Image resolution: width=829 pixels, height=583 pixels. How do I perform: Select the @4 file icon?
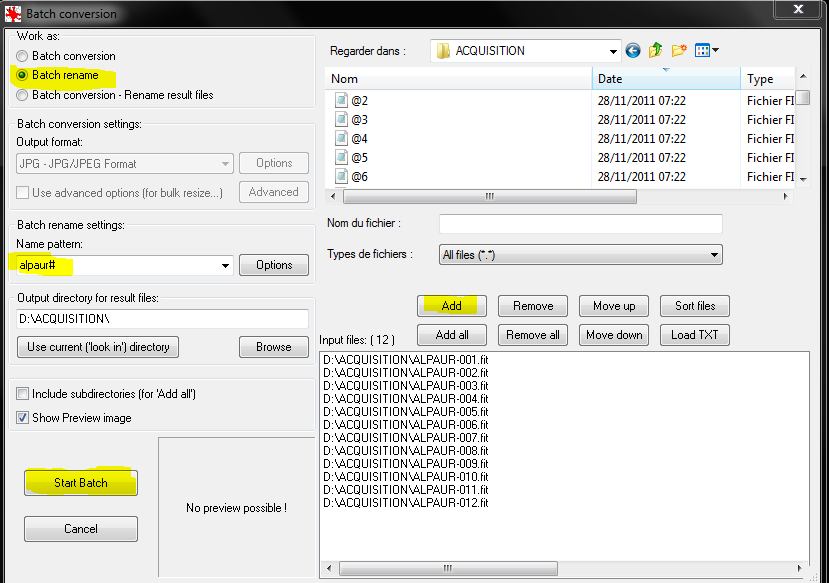click(341, 139)
